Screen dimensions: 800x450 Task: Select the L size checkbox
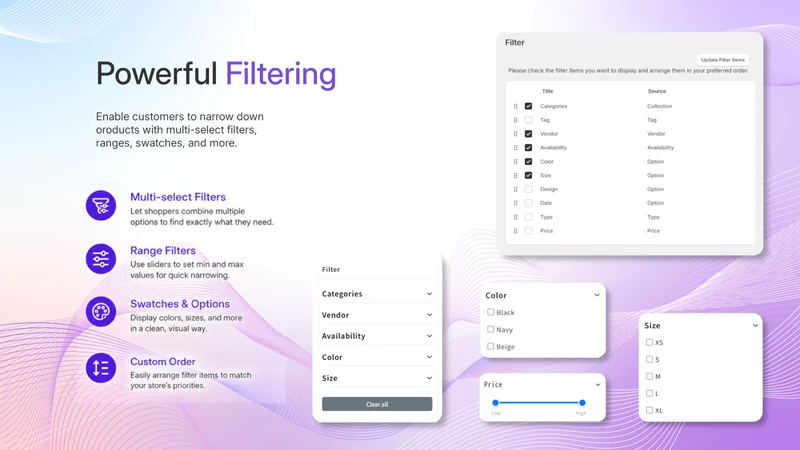[x=649, y=393]
